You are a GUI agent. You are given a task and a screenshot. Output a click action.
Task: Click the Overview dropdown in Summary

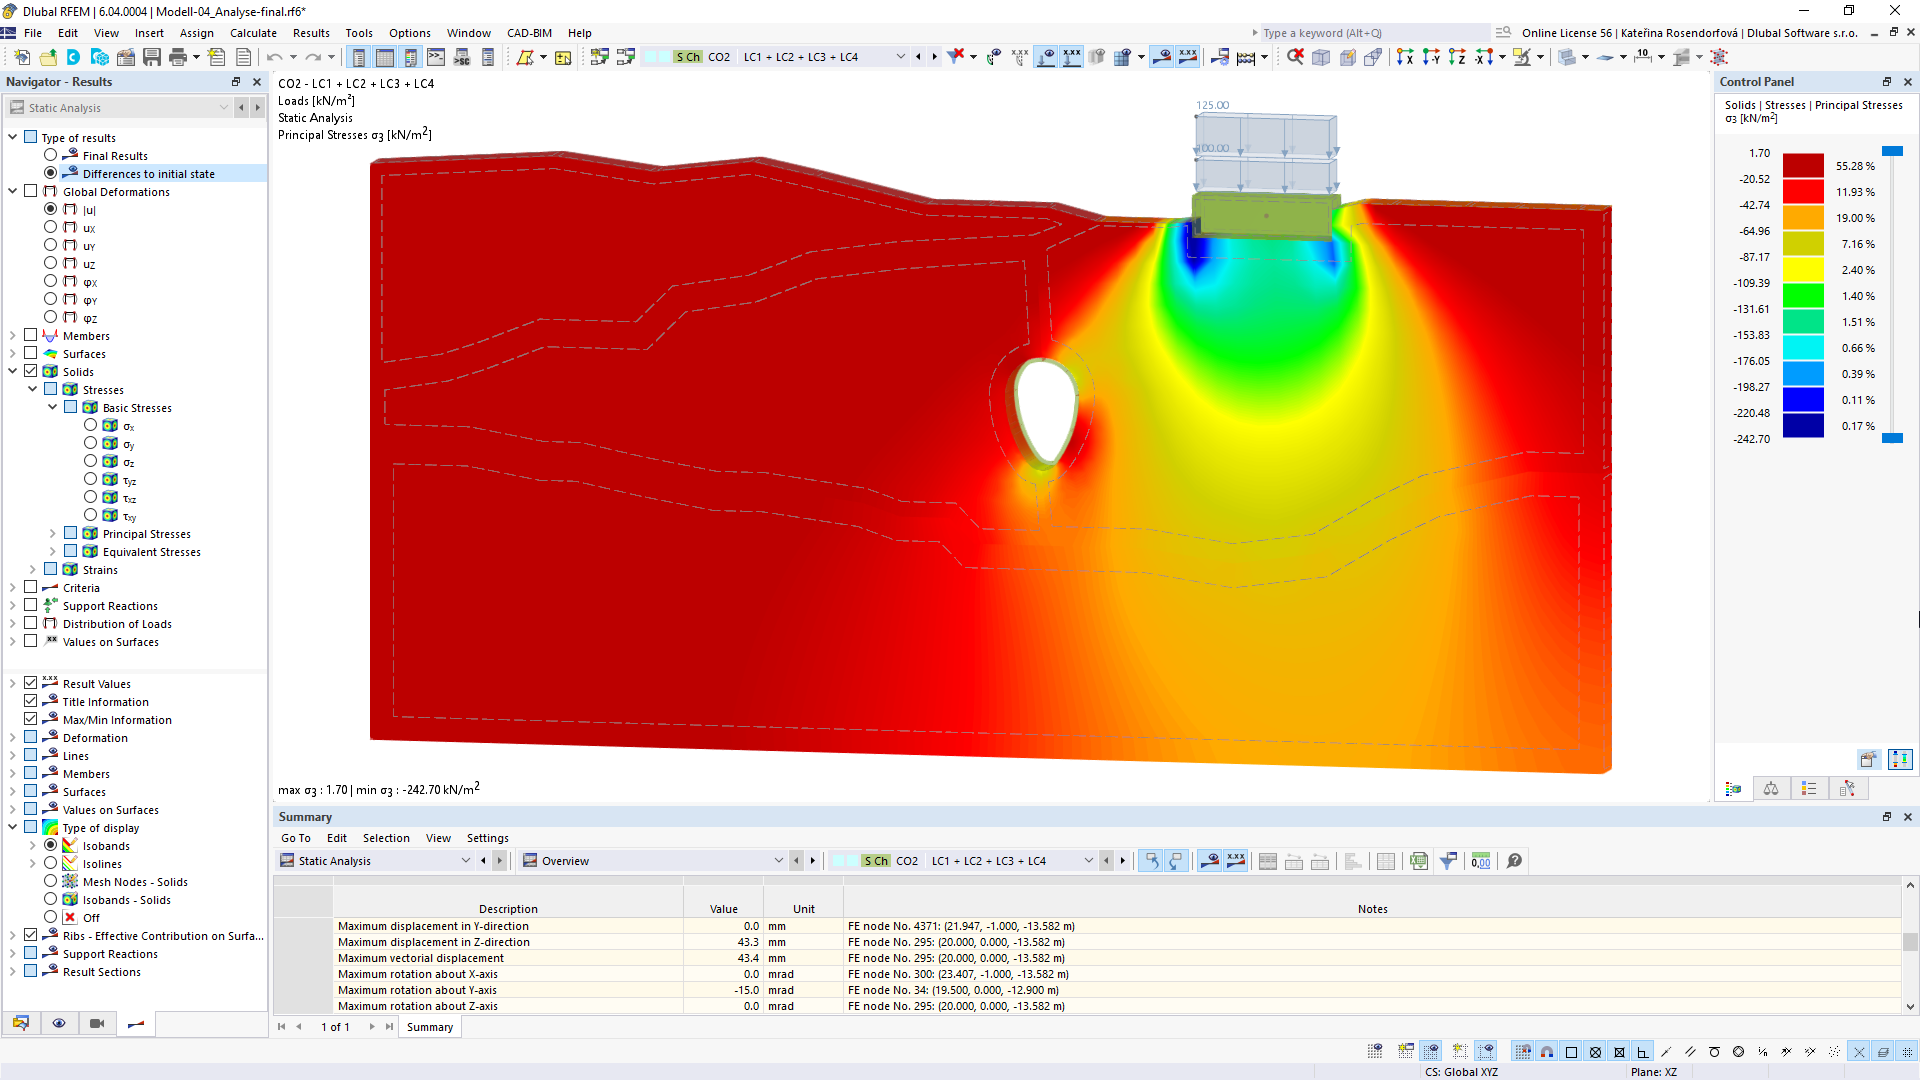(653, 860)
